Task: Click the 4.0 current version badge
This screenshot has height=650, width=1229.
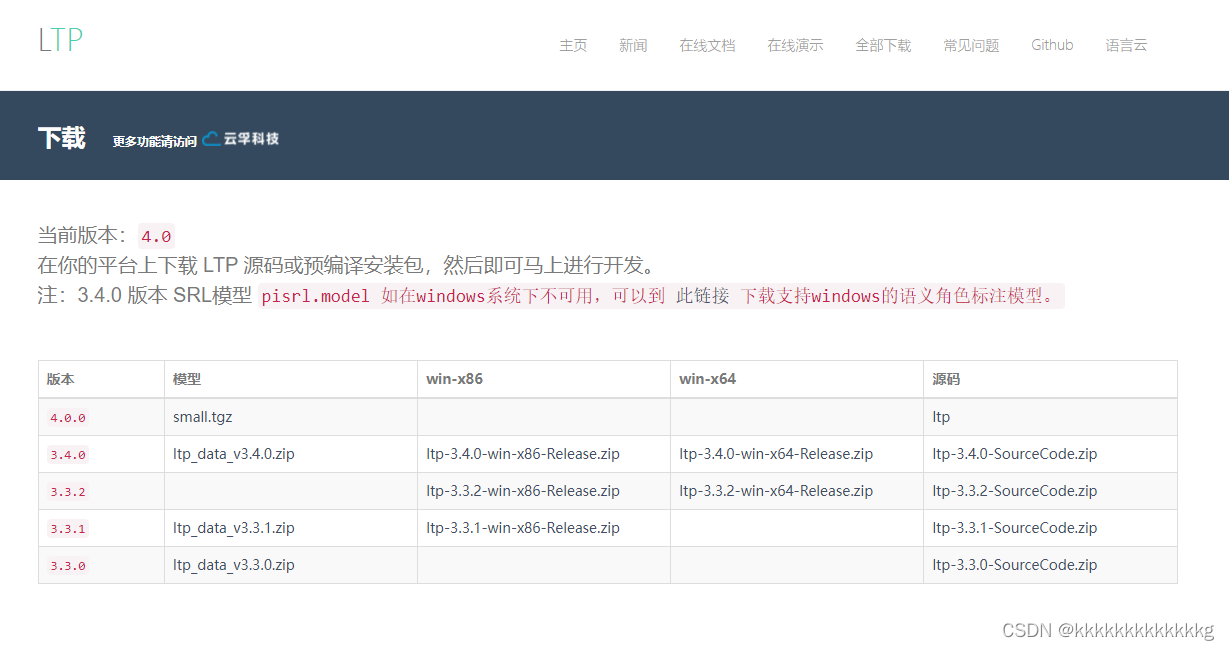Action: pyautogui.click(x=156, y=236)
